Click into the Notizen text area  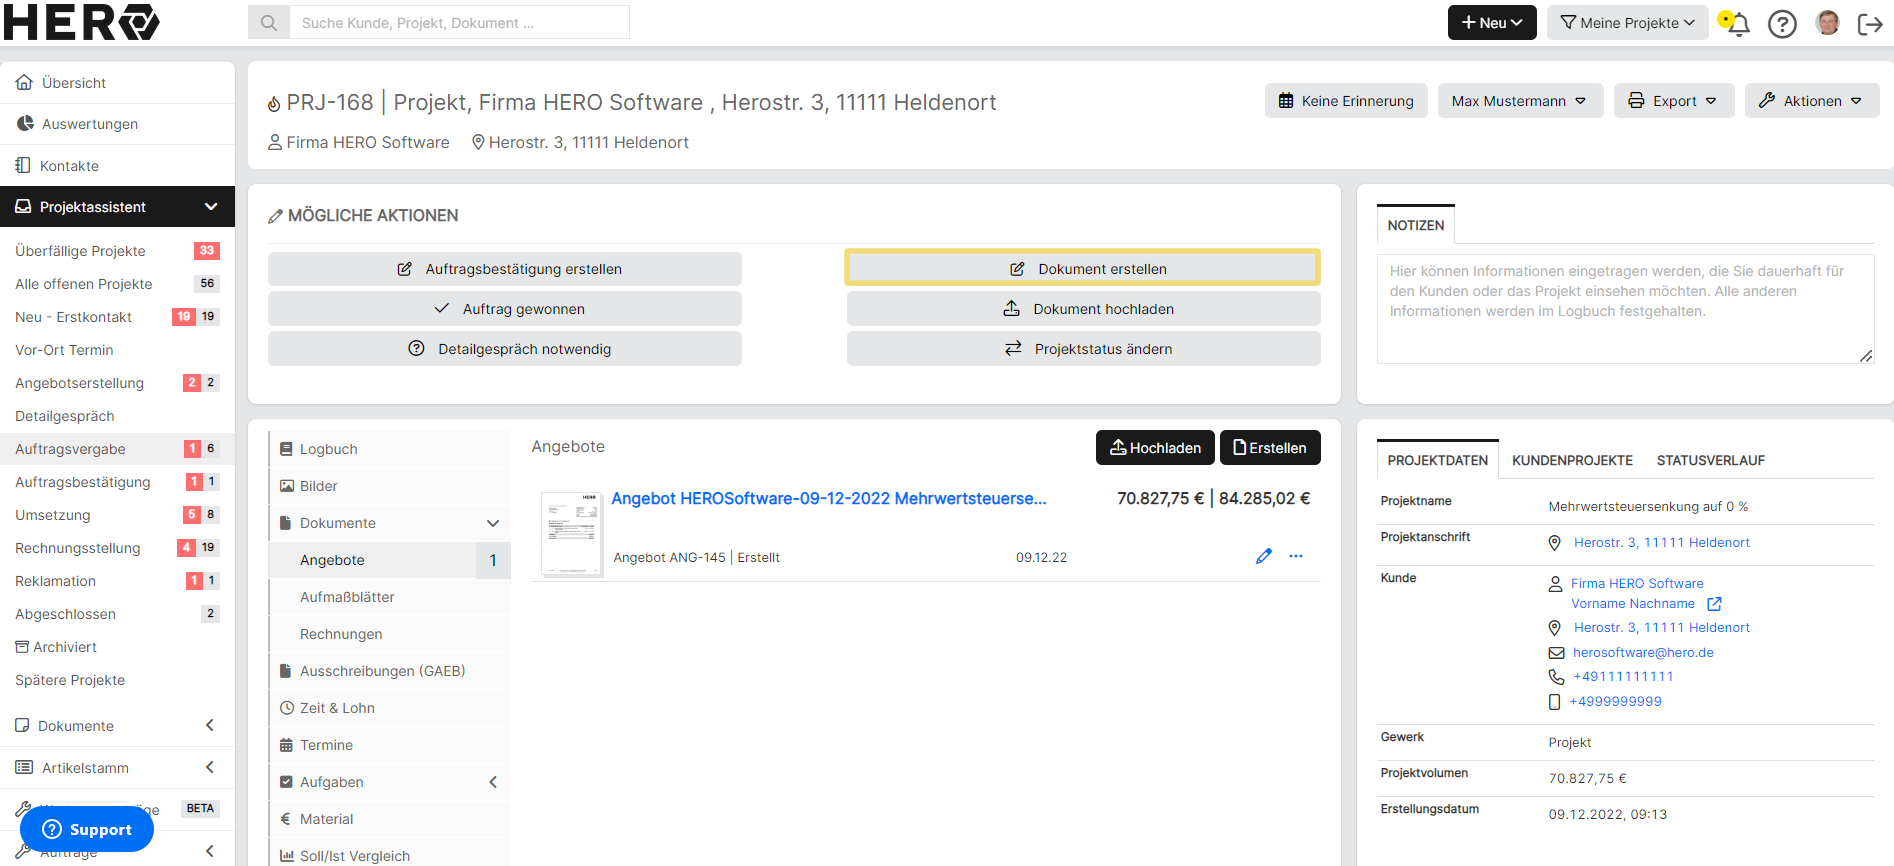pyautogui.click(x=1625, y=307)
